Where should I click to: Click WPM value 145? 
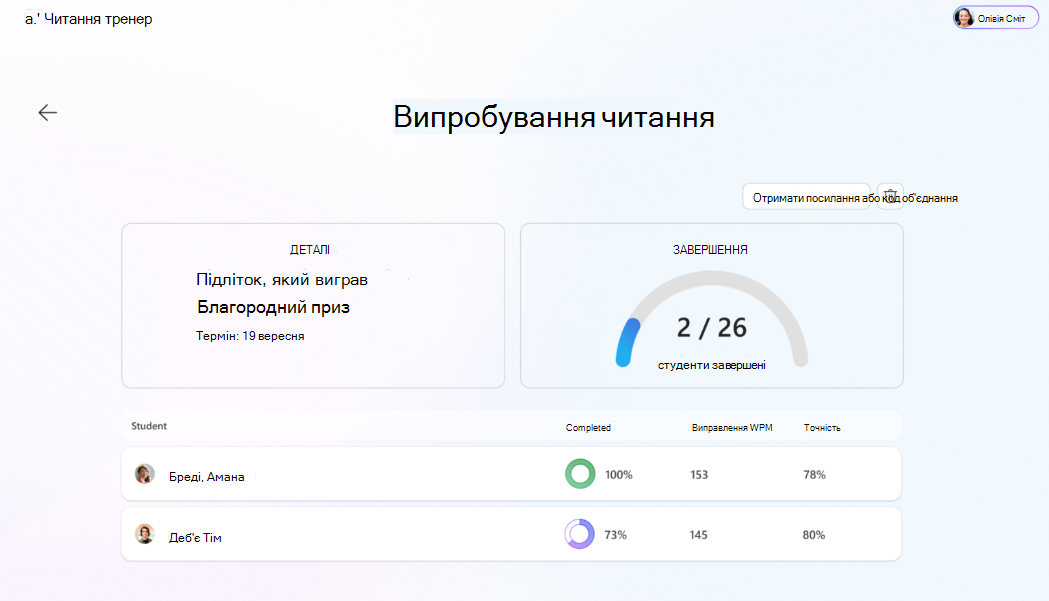tap(698, 535)
